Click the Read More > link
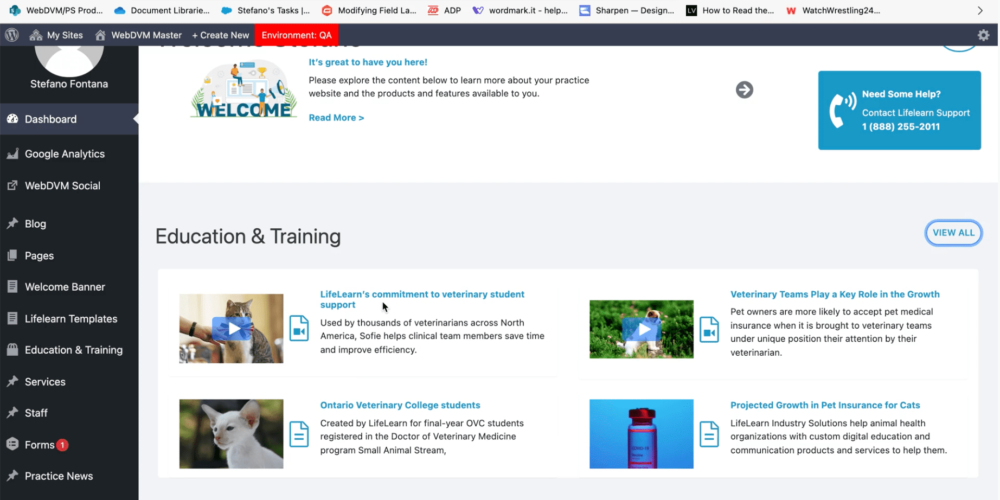This screenshot has height=500, width=1000. (336, 118)
